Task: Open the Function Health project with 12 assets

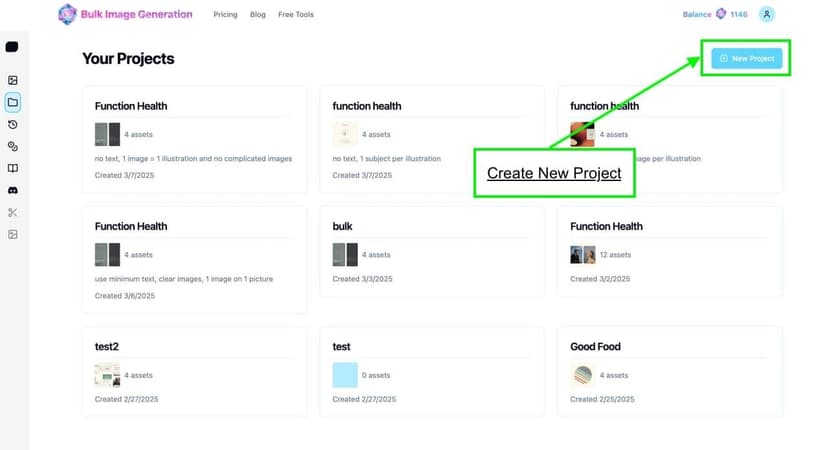Action: [x=670, y=252]
